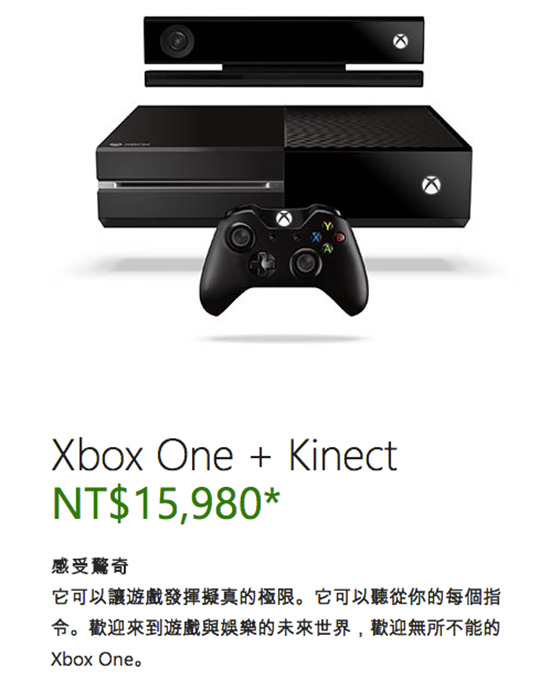550x690 pixels.
Task: Click the Xbox One + Kinect heading
Action: tap(224, 456)
